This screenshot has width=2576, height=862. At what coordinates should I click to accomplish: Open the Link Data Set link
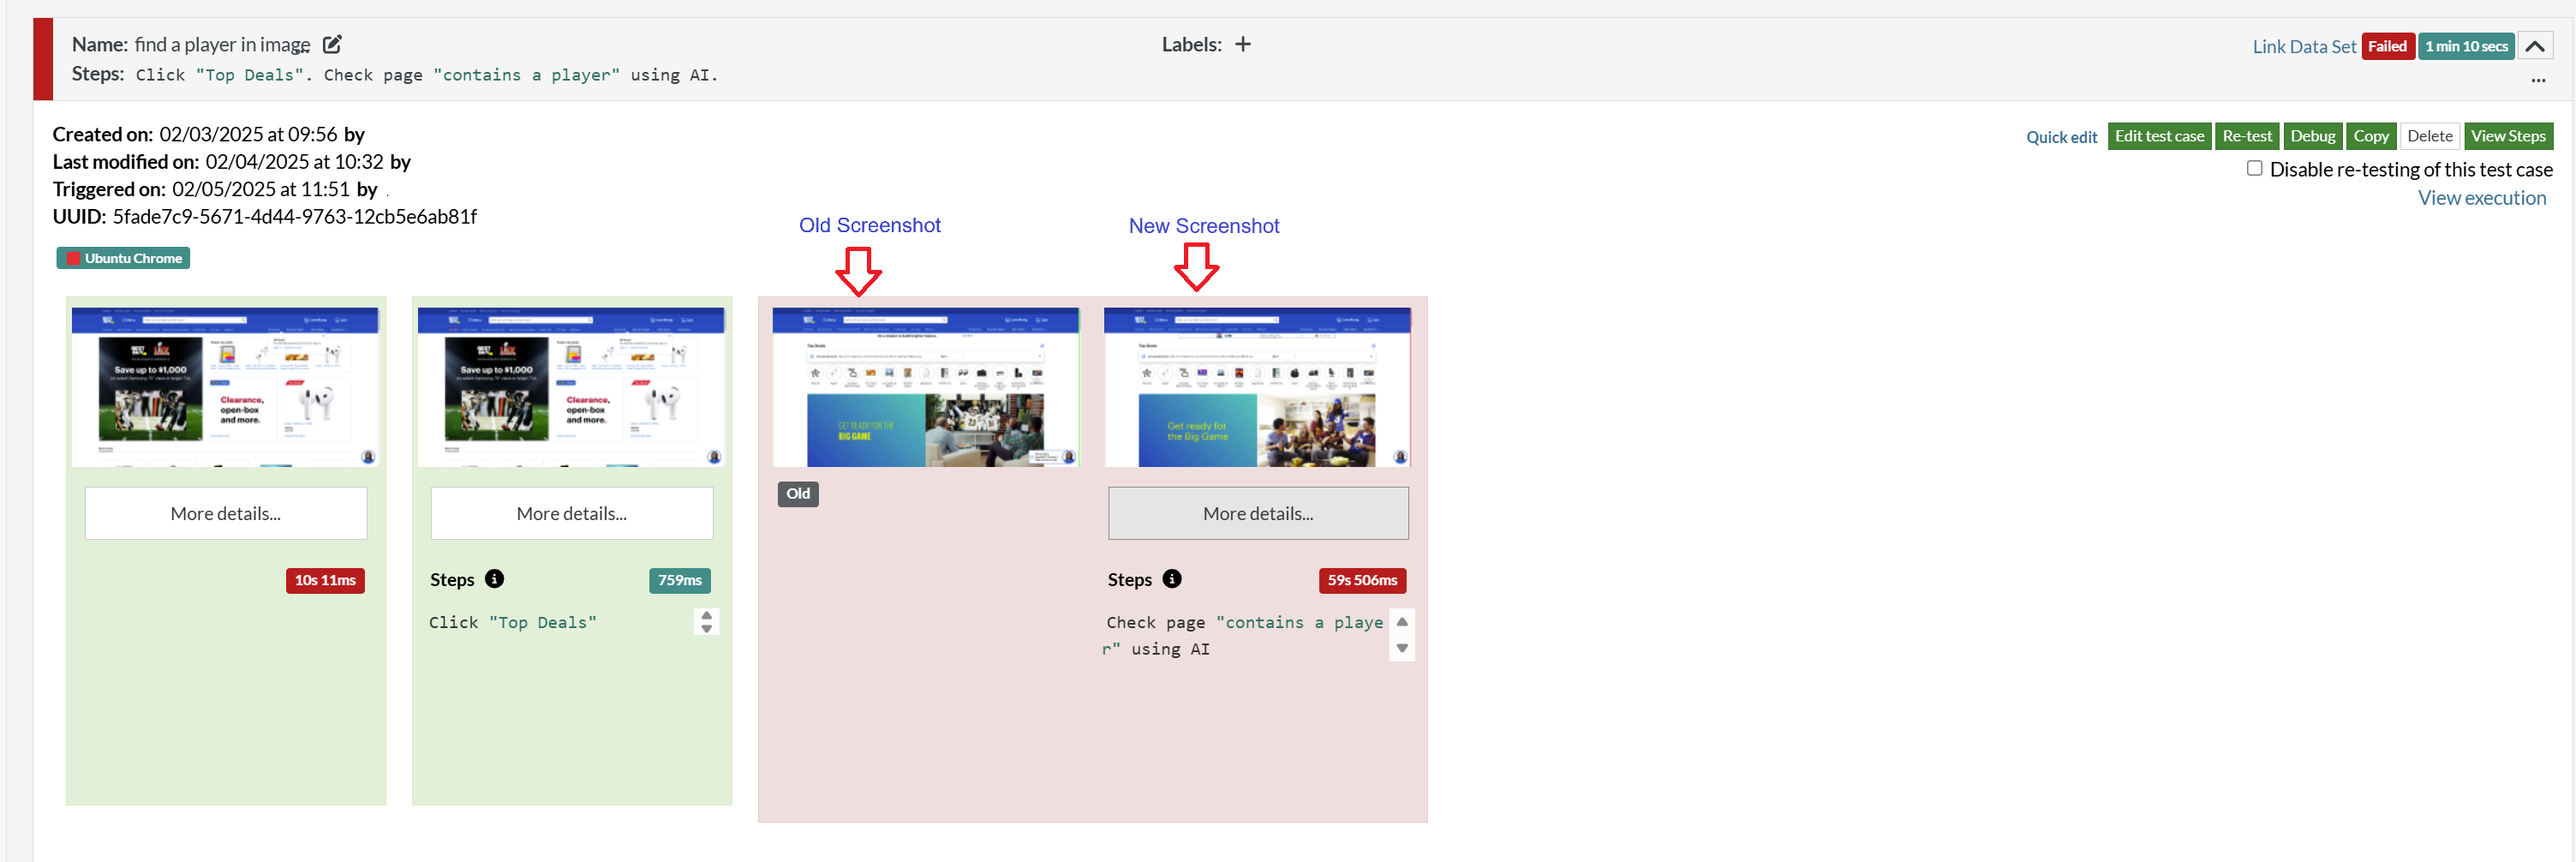[x=2303, y=47]
